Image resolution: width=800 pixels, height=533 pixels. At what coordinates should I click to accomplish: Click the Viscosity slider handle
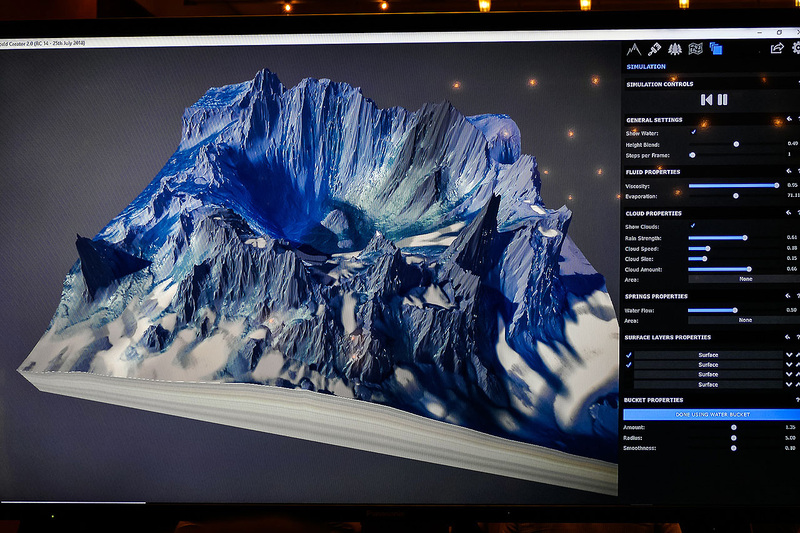[777, 186]
